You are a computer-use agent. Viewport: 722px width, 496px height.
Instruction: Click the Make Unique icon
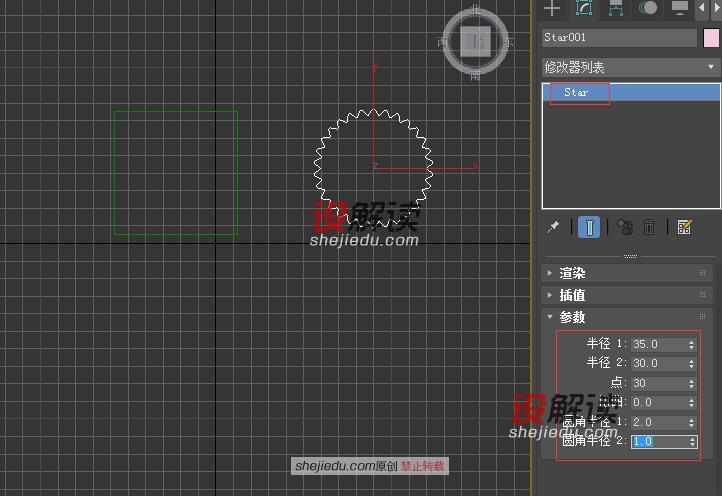tap(625, 228)
